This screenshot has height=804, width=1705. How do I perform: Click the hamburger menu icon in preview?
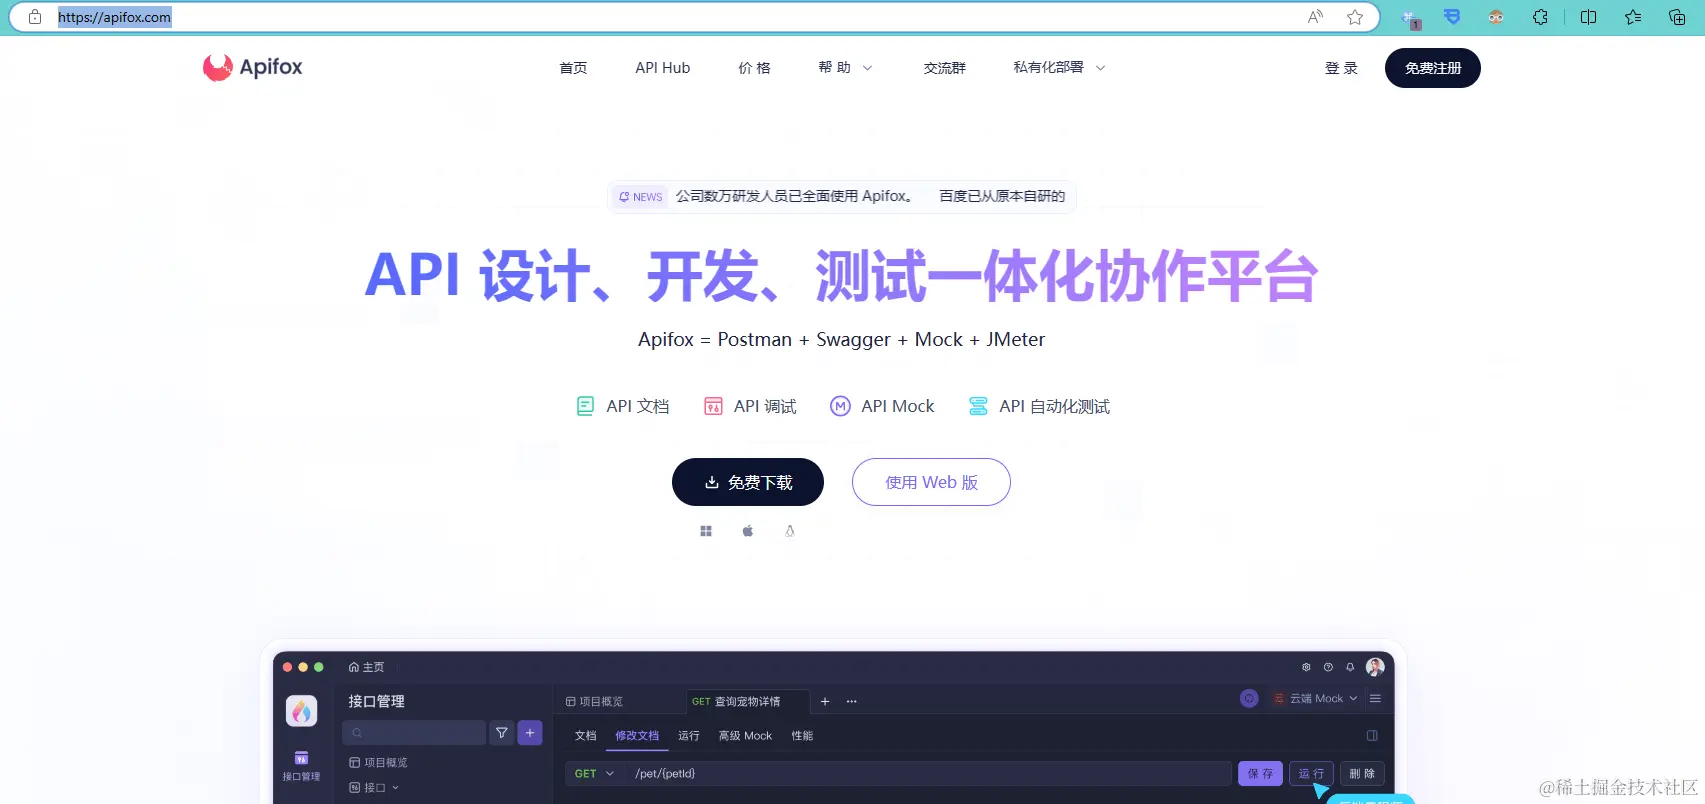1376,698
